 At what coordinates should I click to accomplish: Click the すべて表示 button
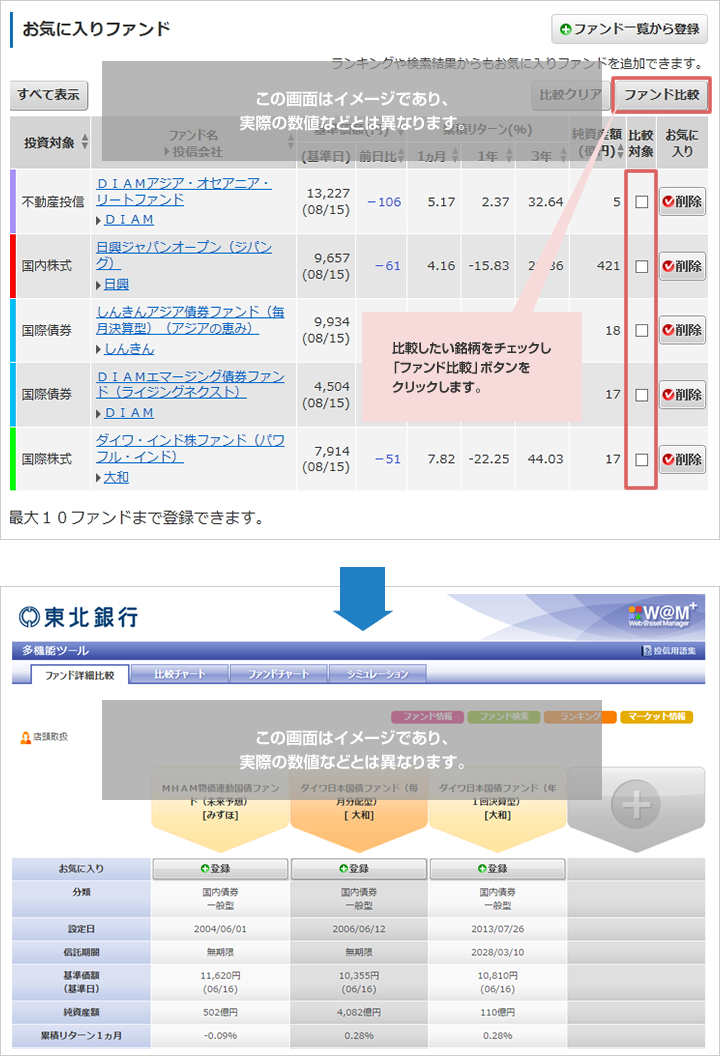(x=48, y=95)
